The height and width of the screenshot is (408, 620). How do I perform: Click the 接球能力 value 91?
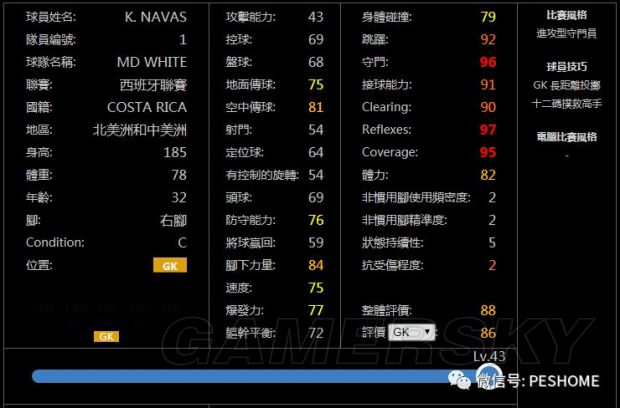point(488,85)
